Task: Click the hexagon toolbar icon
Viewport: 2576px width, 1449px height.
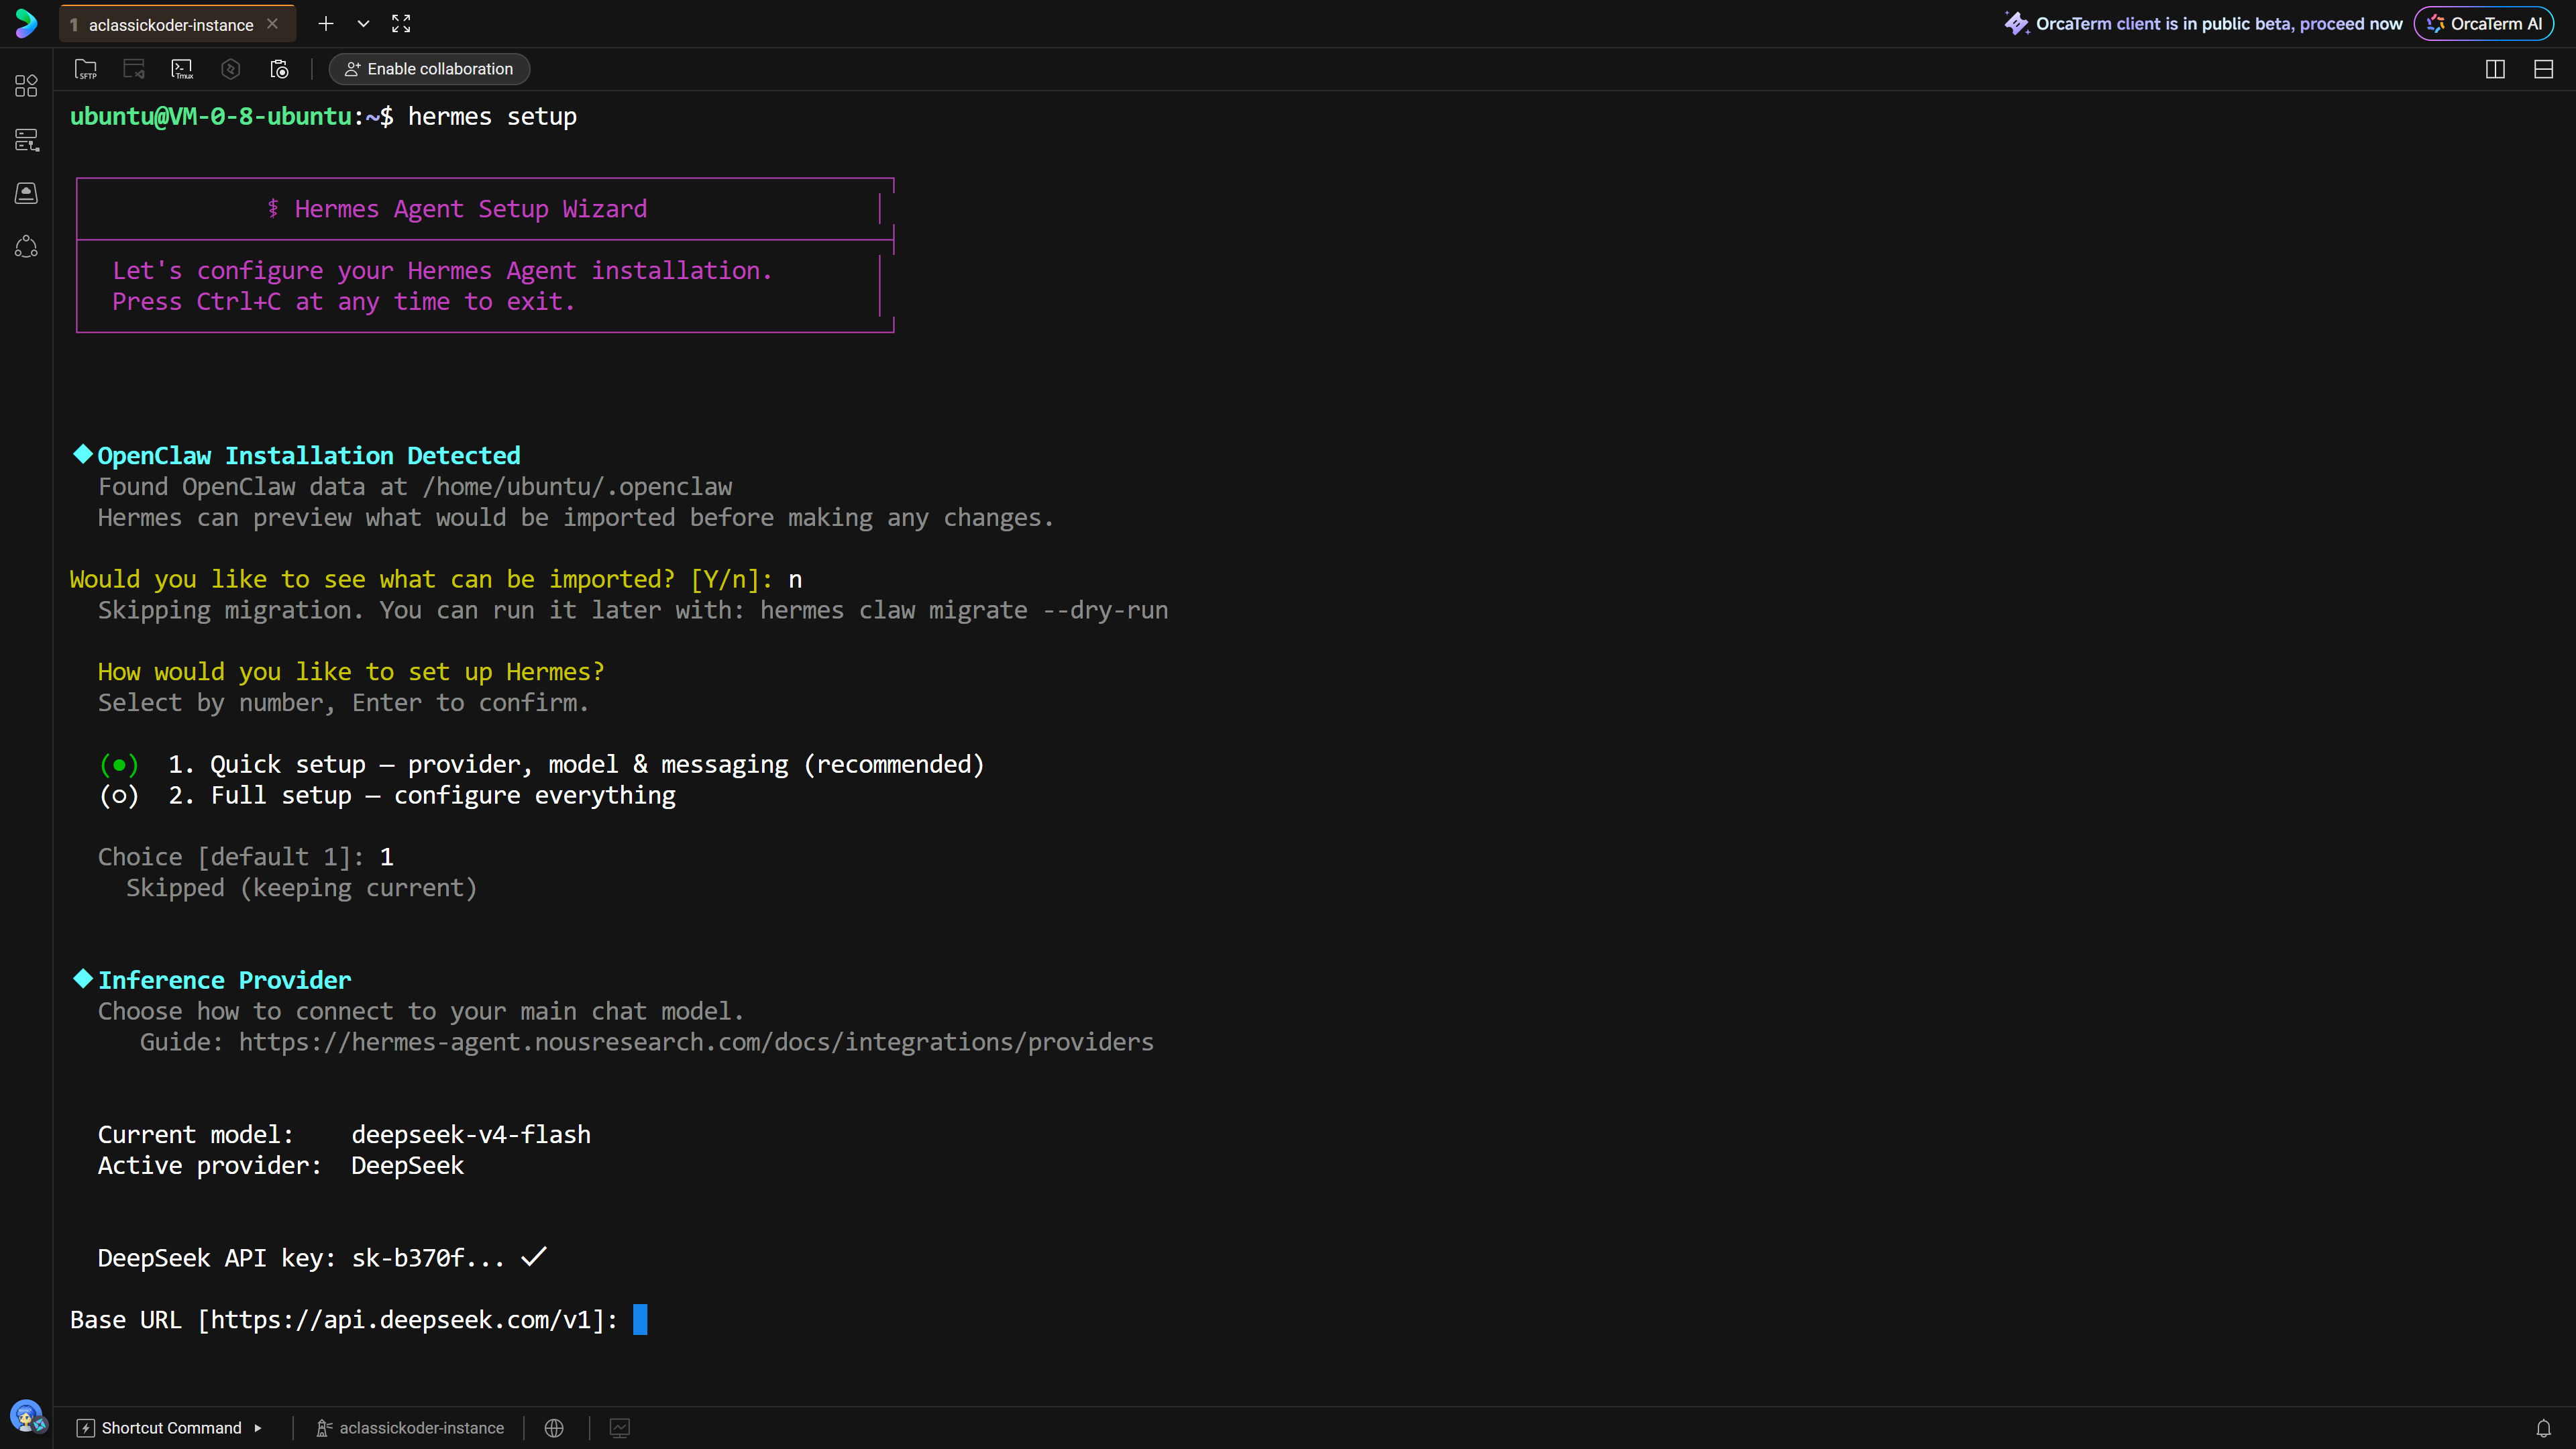Action: (x=231, y=69)
